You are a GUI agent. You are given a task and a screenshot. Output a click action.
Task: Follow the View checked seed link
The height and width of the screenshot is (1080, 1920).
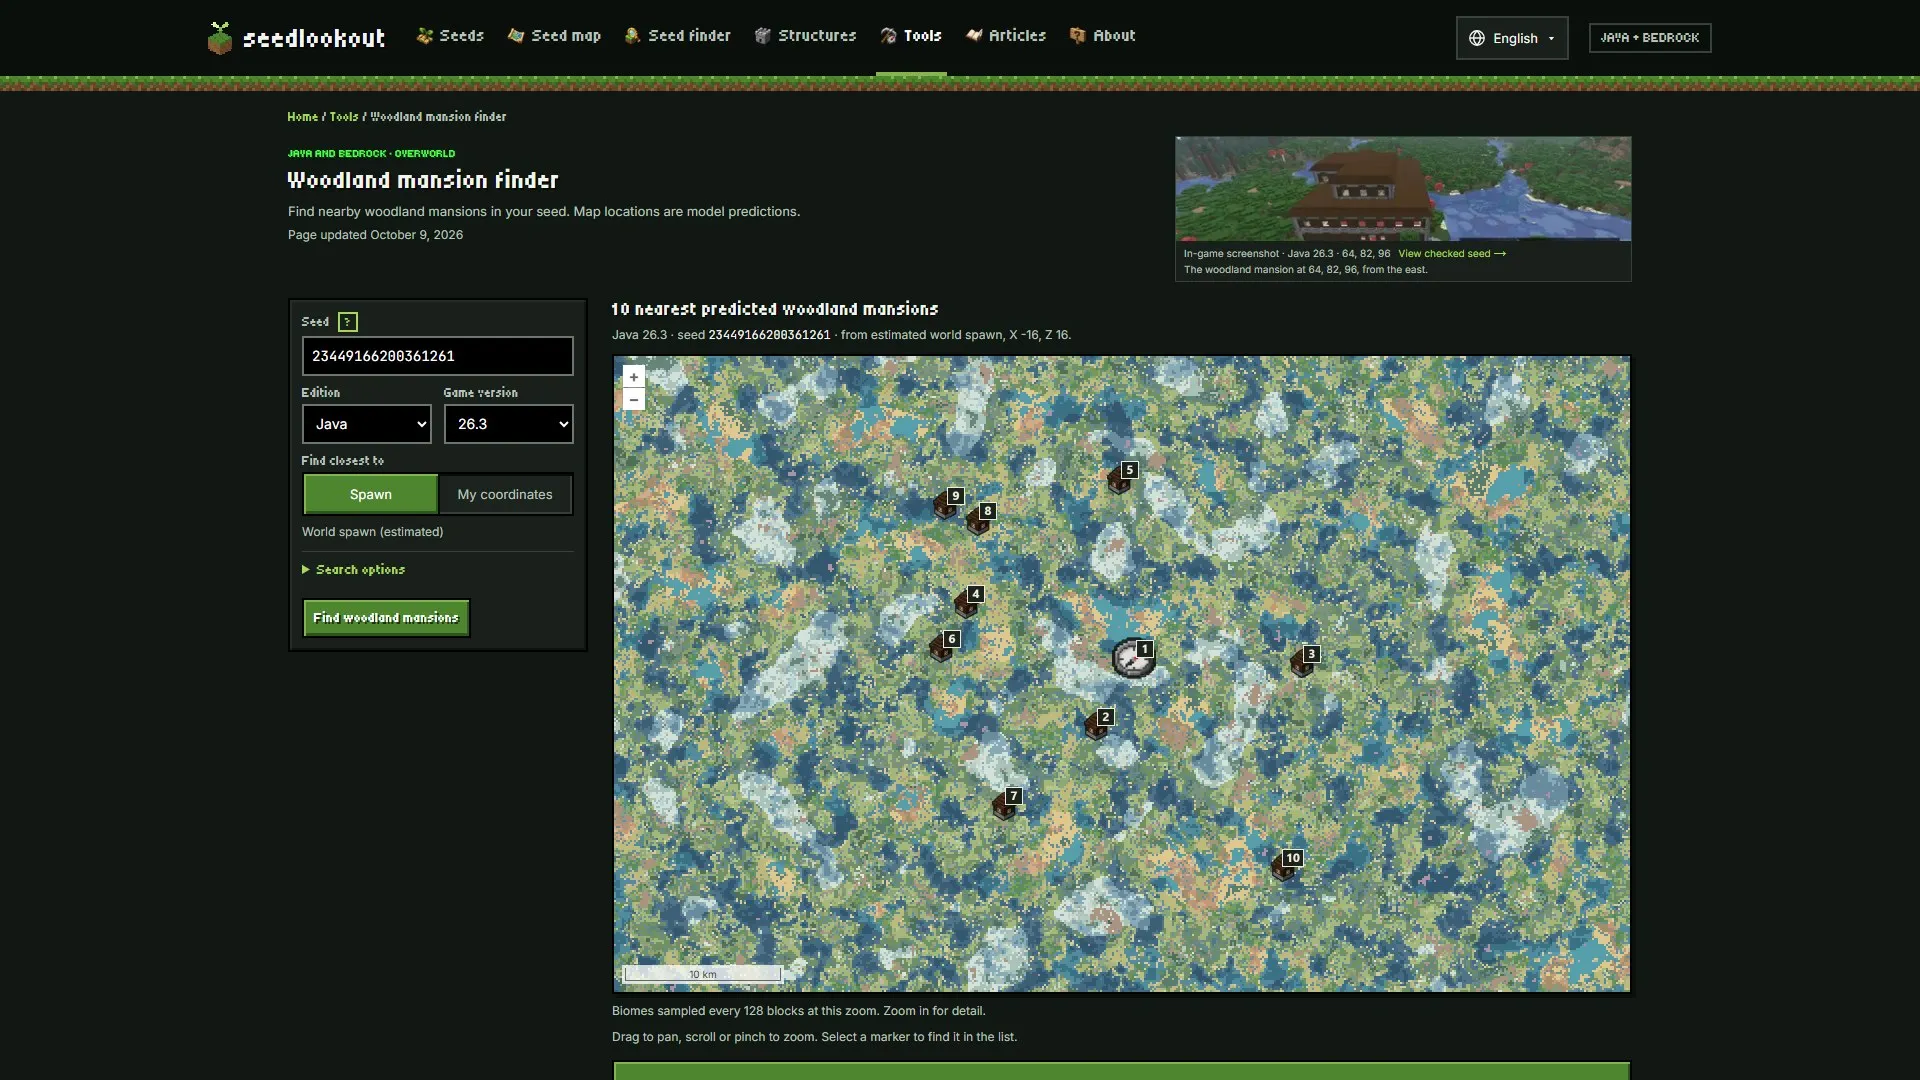(x=1452, y=254)
